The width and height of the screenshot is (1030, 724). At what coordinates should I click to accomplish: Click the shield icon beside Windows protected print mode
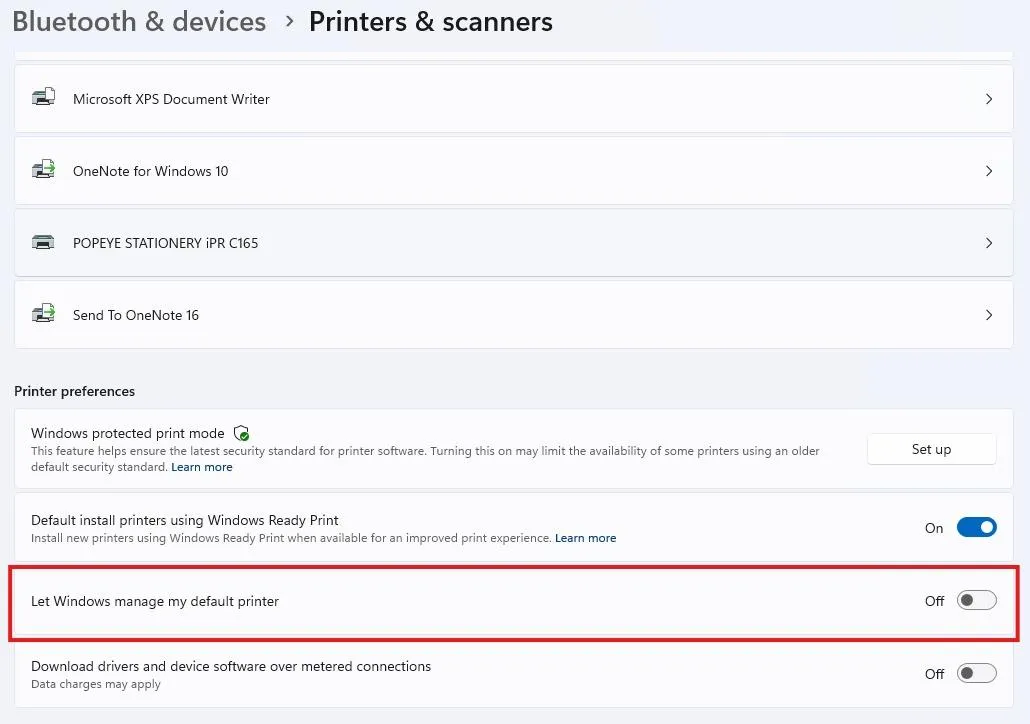click(x=241, y=434)
